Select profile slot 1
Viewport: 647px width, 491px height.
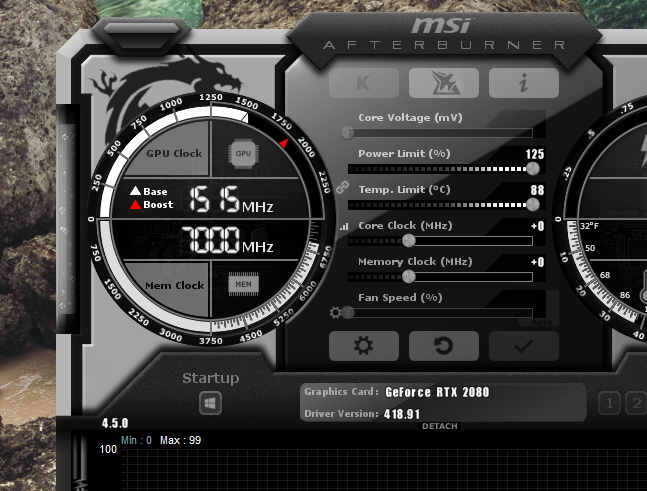(x=609, y=403)
